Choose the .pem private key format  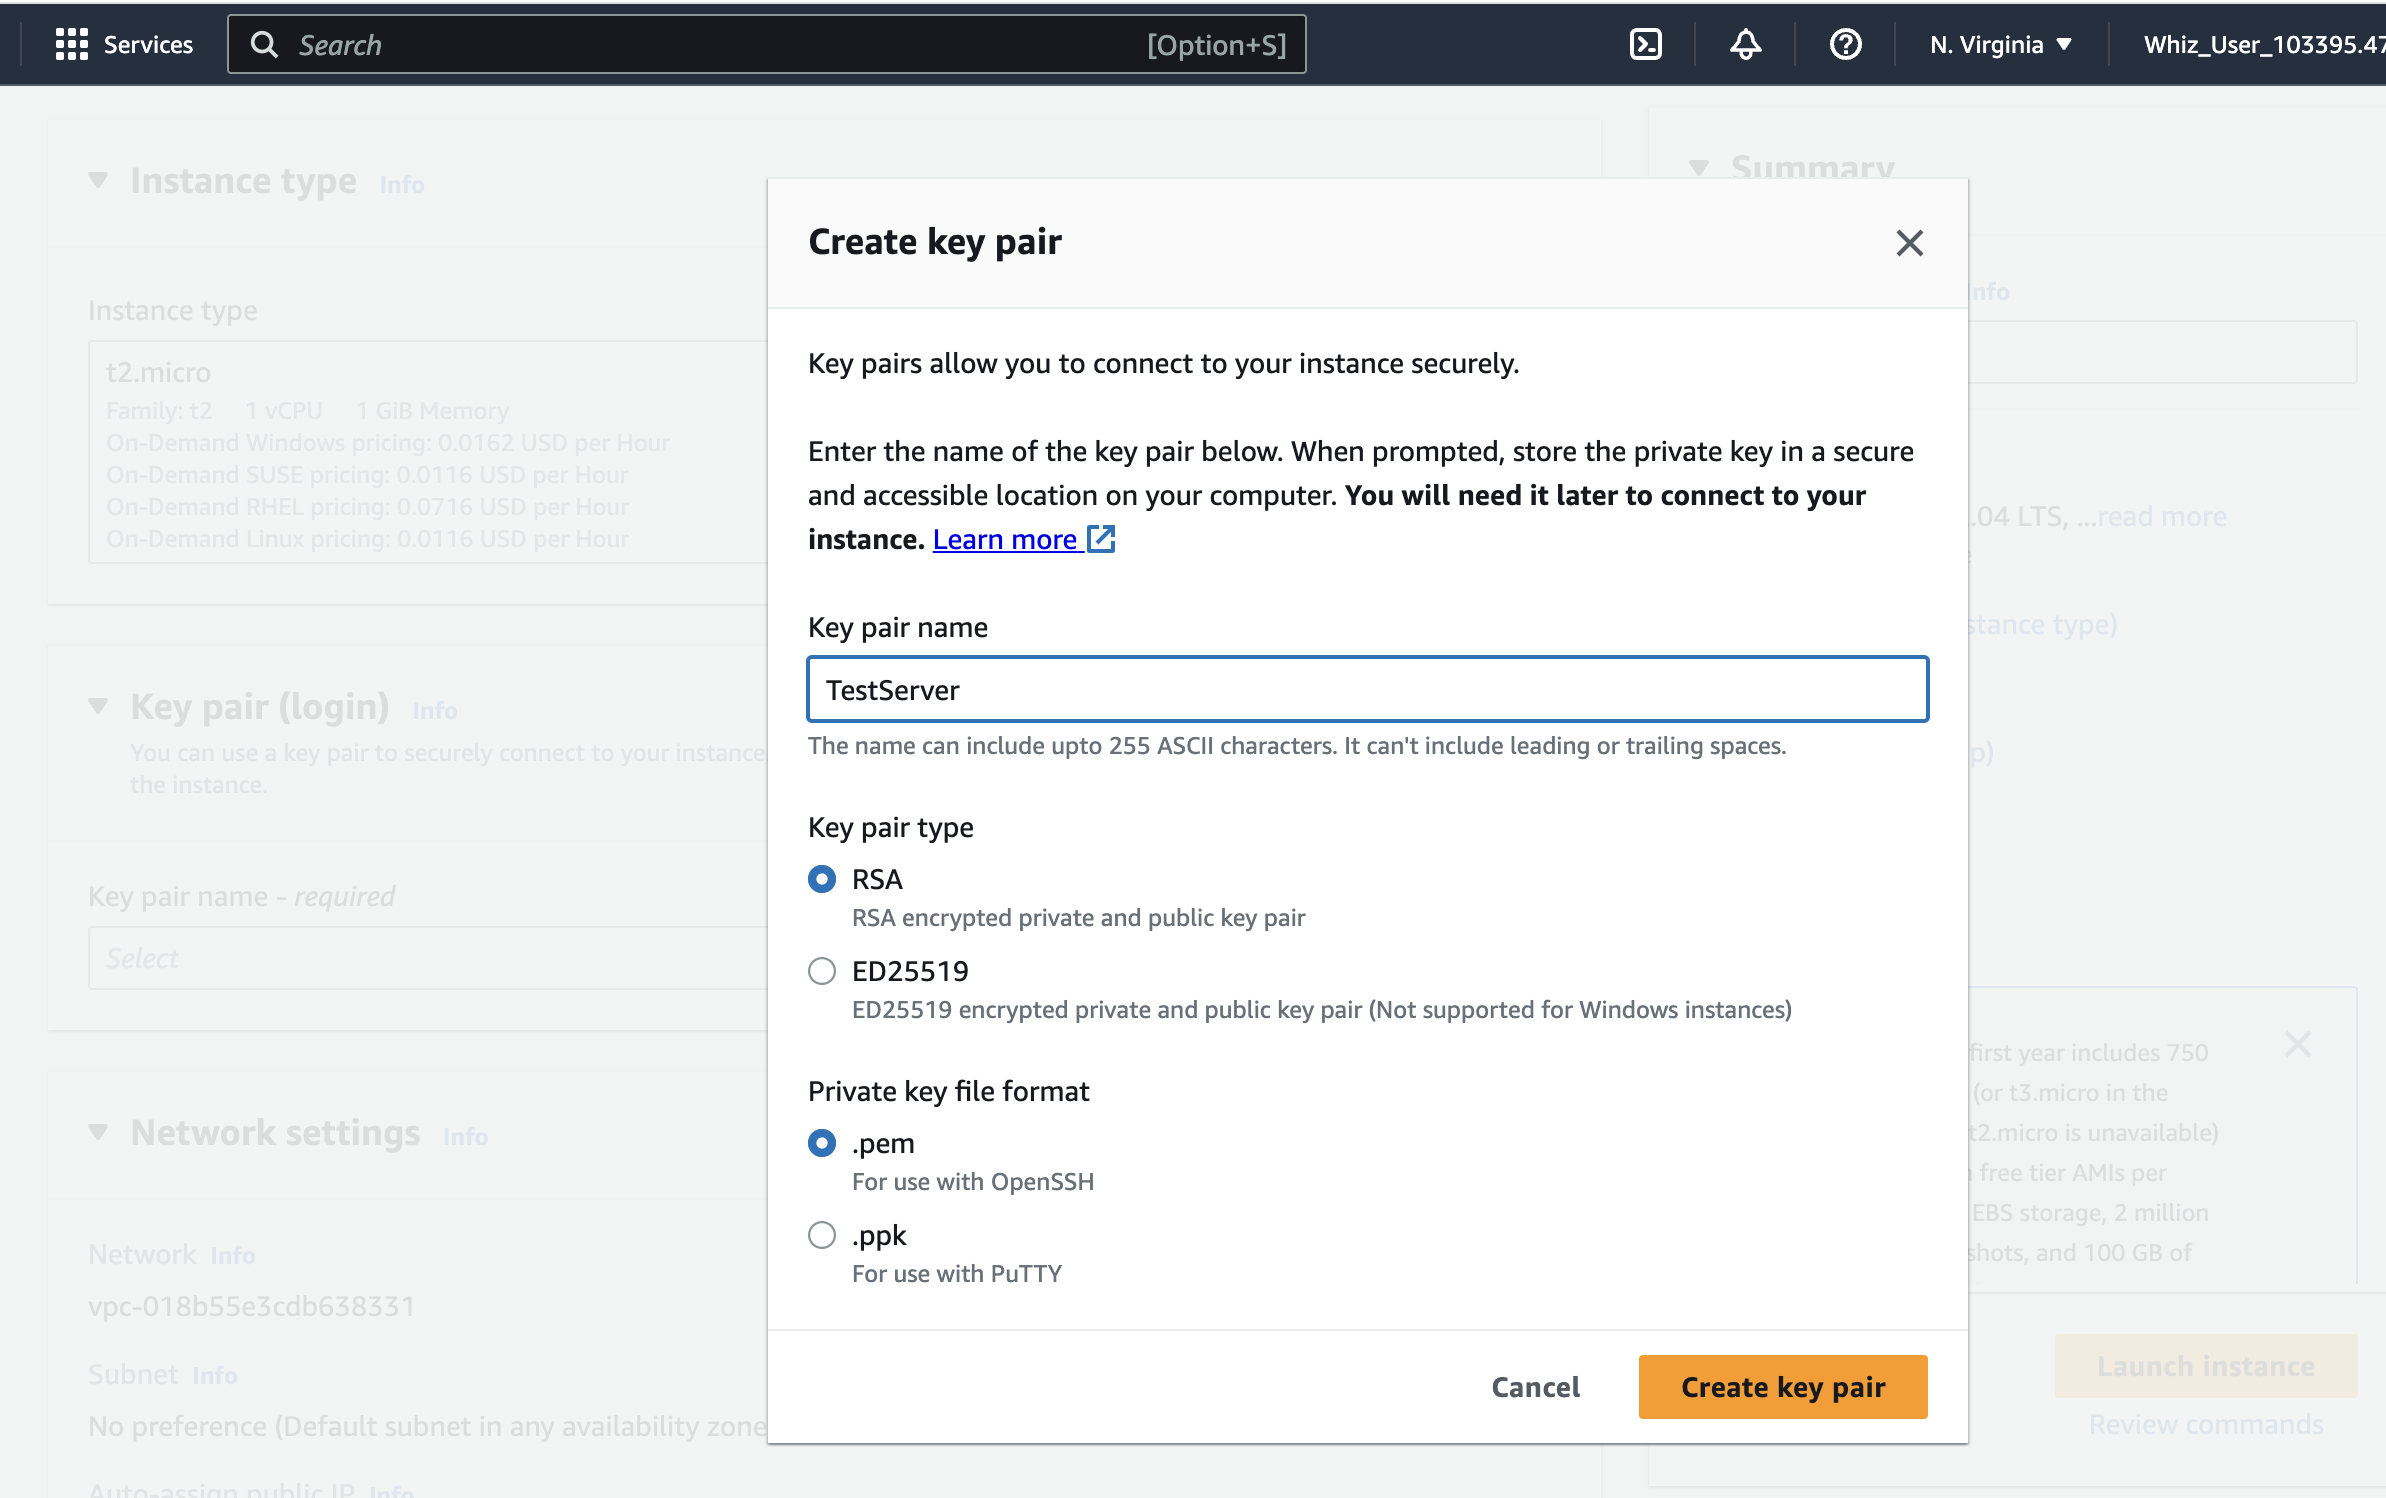822,1143
